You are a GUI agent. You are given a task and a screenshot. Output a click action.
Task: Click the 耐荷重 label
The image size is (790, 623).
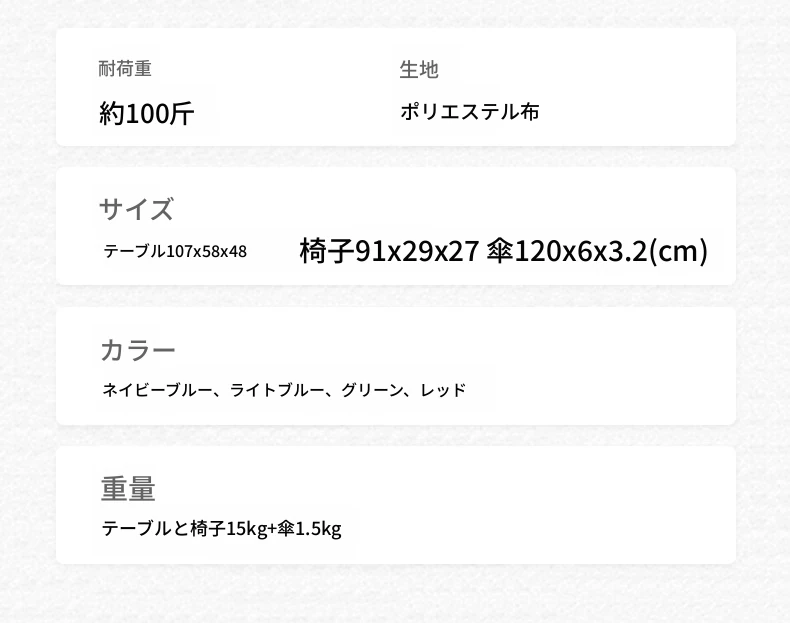point(125,68)
